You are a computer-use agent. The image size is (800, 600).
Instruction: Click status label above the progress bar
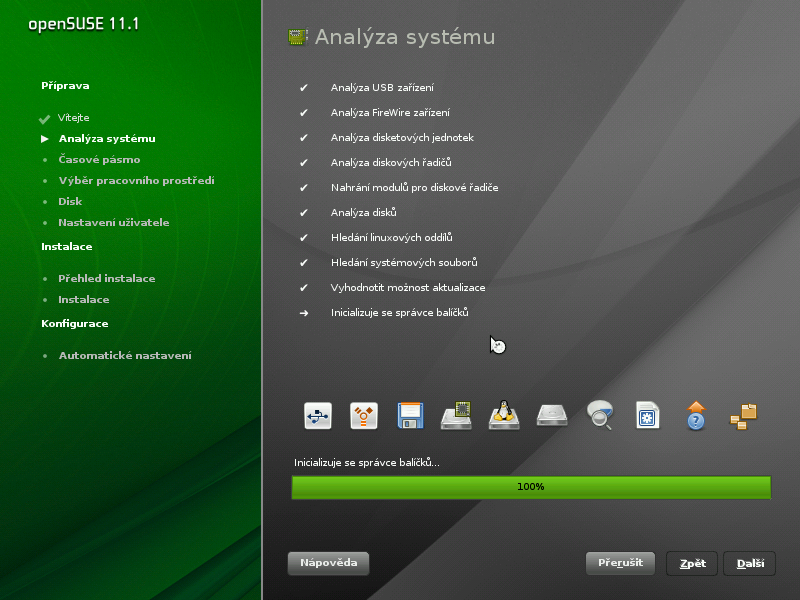[x=366, y=463]
